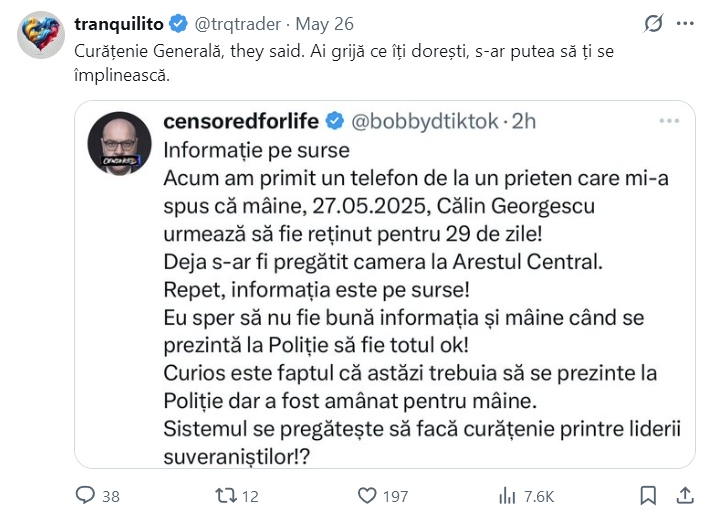View post analytics showing 7.6K views
The height and width of the screenshot is (520, 712).
point(507,496)
